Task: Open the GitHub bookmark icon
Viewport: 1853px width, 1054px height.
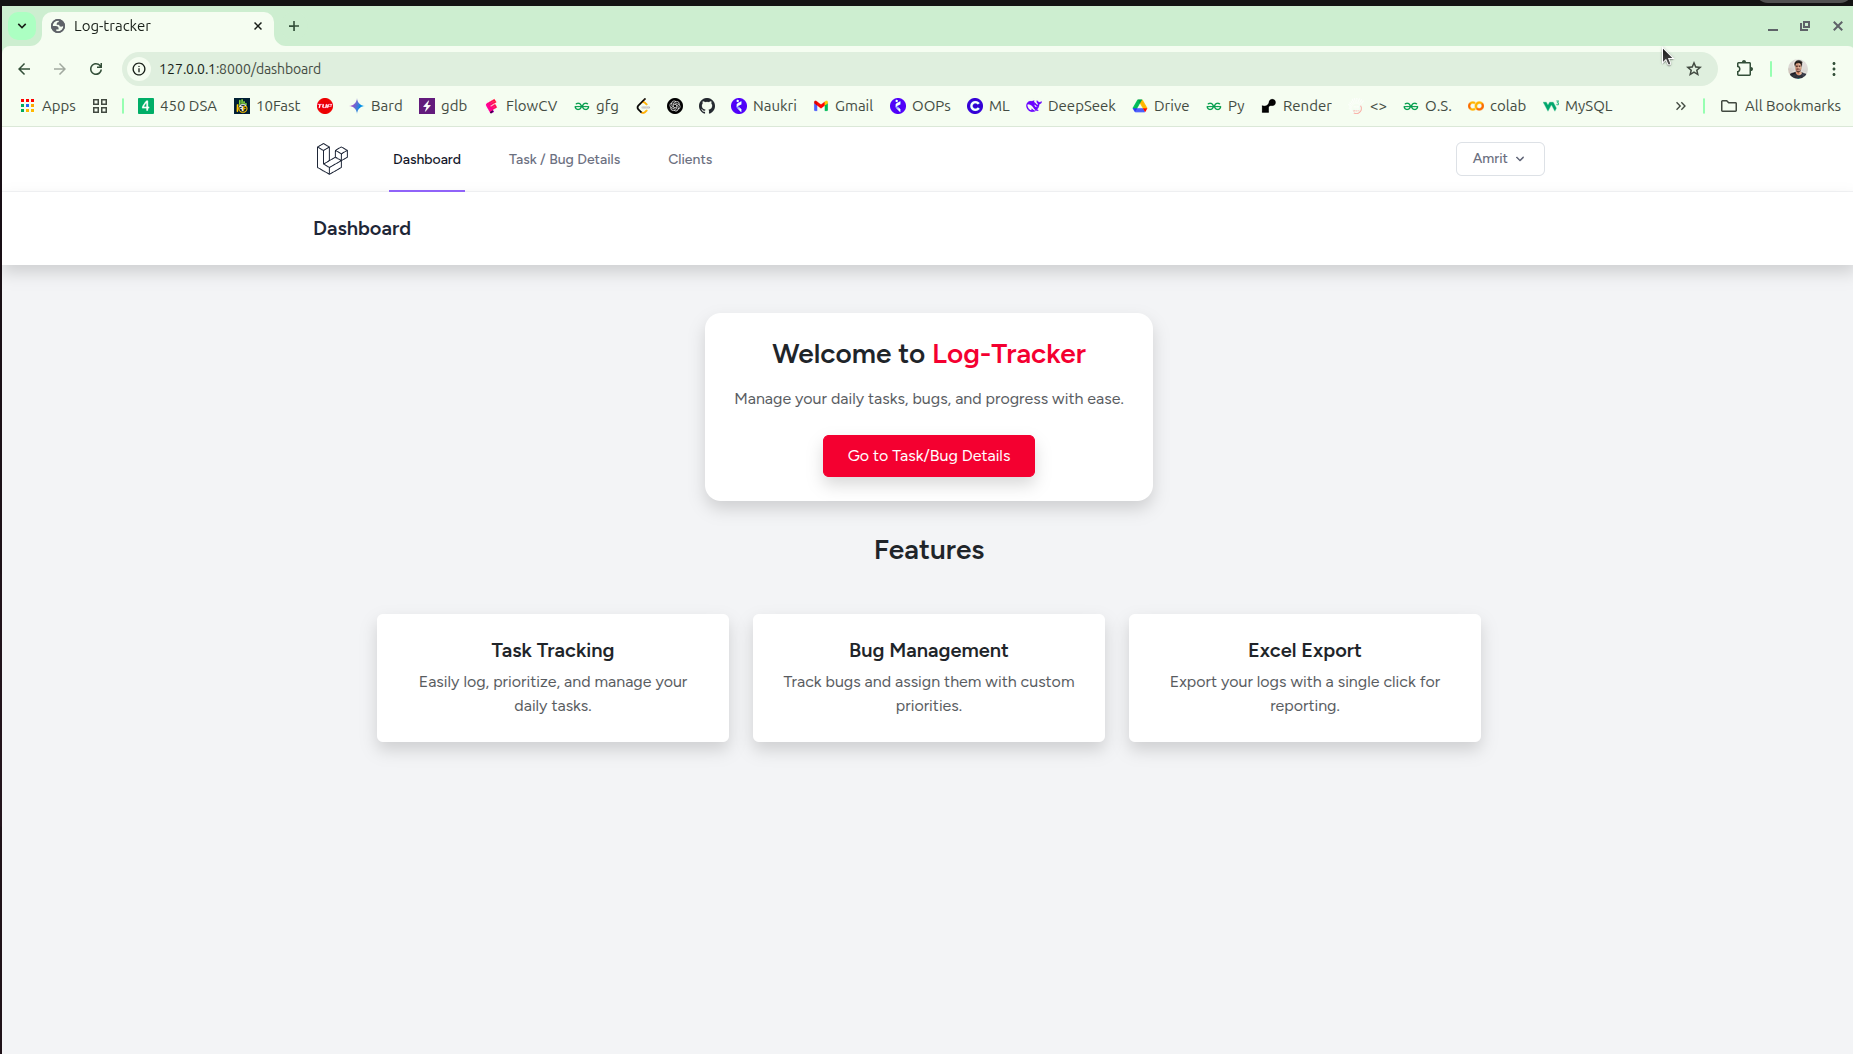Action: click(x=707, y=106)
